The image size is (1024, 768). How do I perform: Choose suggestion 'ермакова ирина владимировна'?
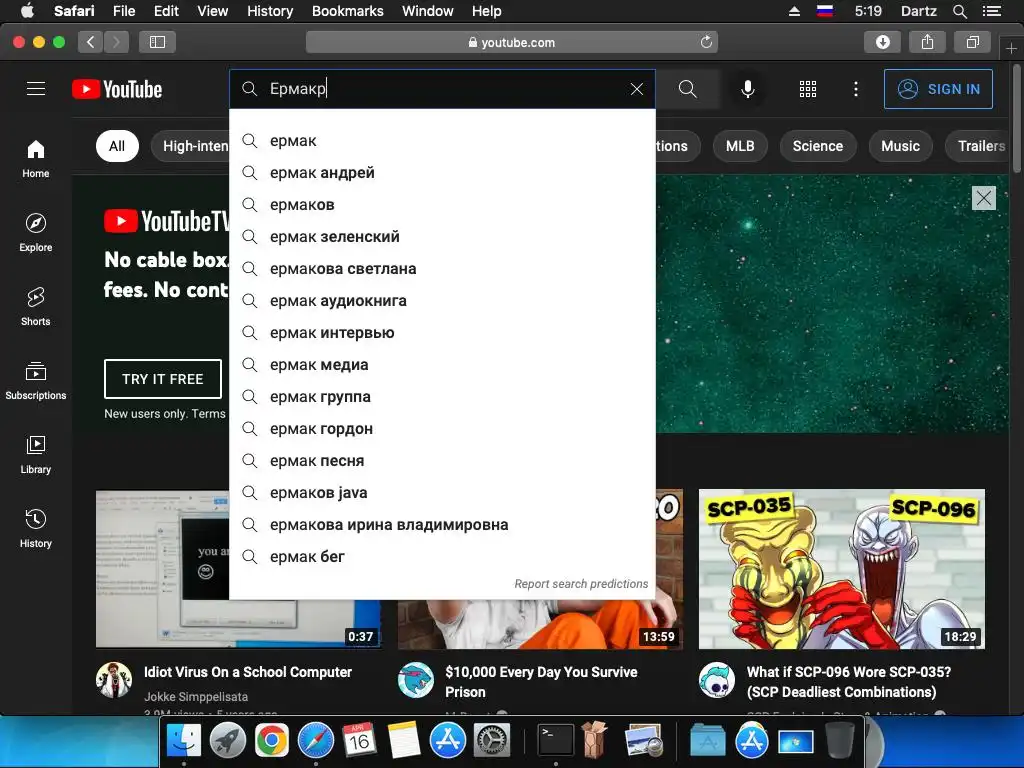(x=442, y=524)
